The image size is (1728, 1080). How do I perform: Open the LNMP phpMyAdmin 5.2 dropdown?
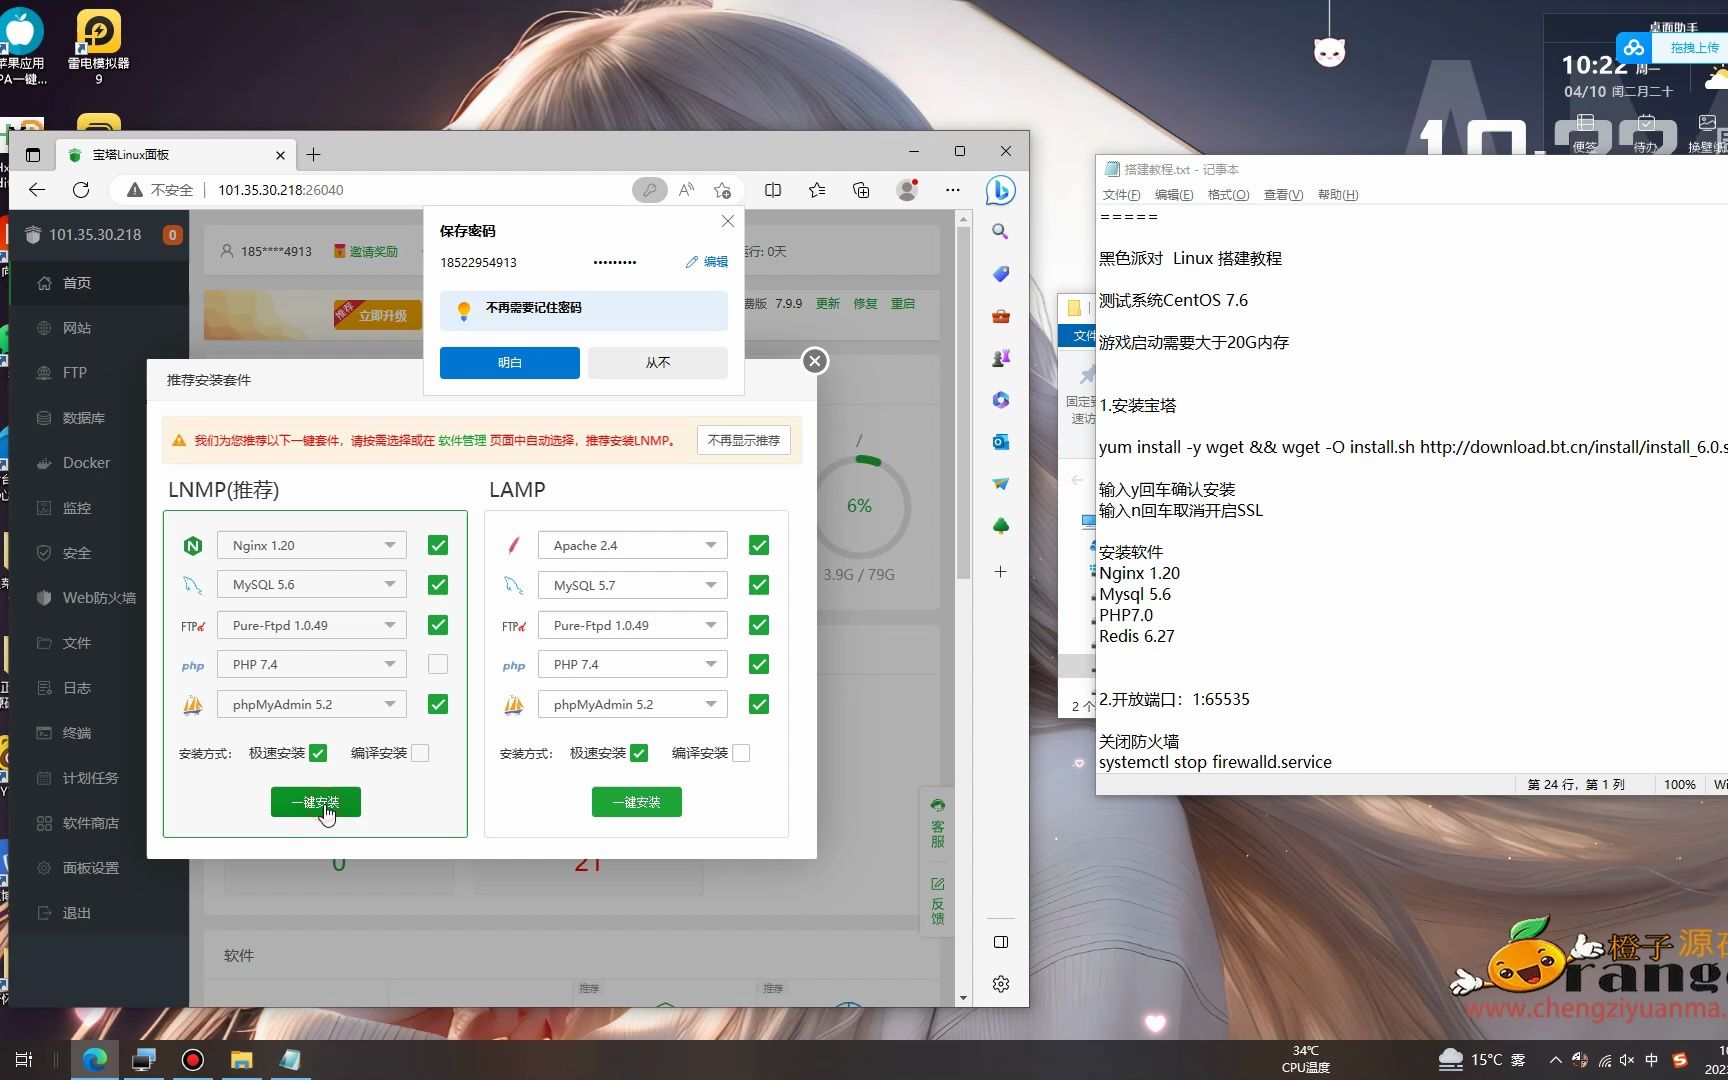pyautogui.click(x=312, y=704)
